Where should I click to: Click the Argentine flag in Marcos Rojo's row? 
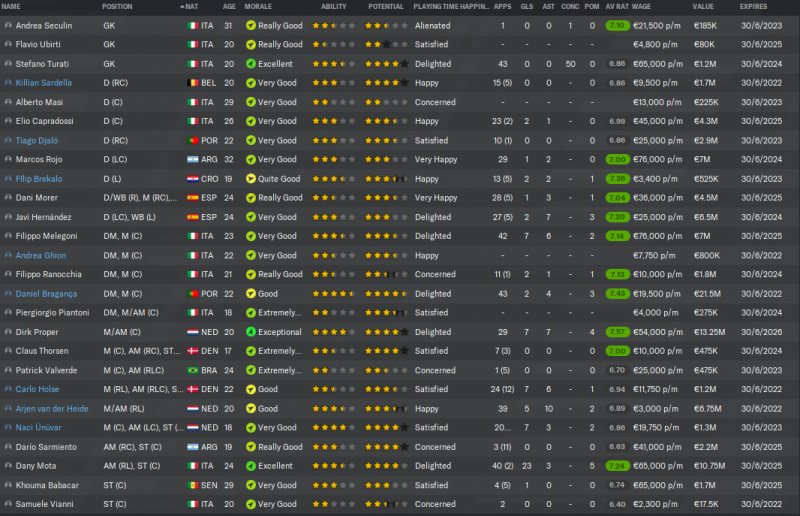point(193,160)
